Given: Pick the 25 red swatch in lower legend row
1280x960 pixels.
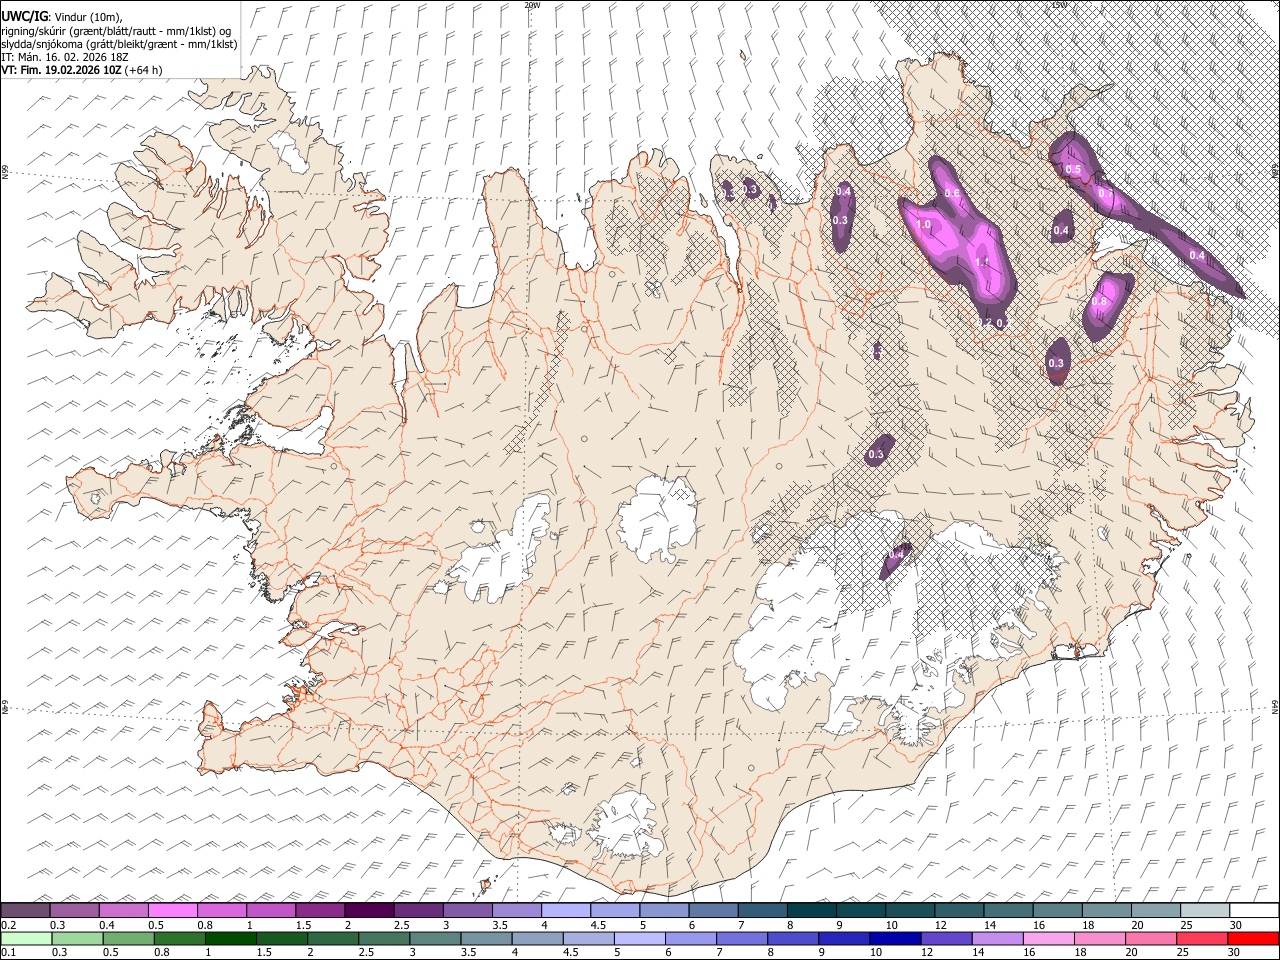Looking at the screenshot, I should point(1201,938).
